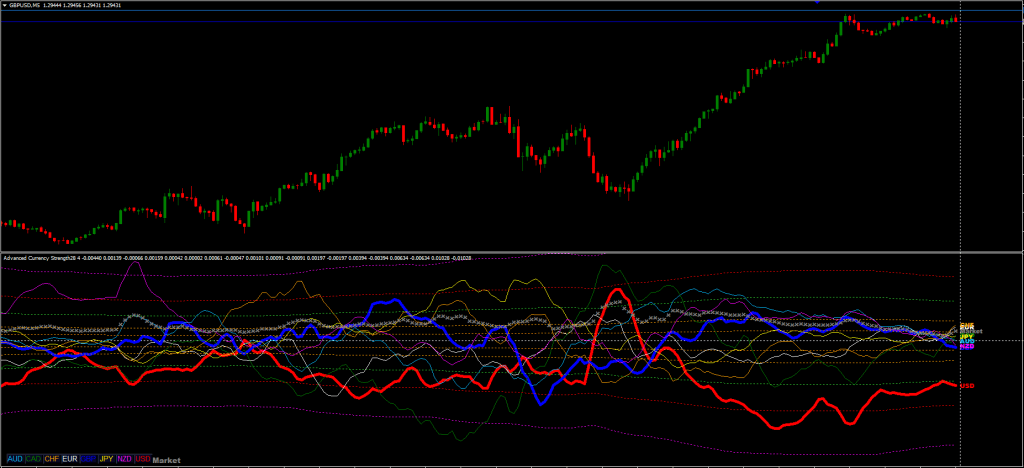Click the red USD label at line end
Viewport: 1024px width, 468px height.
[967, 386]
